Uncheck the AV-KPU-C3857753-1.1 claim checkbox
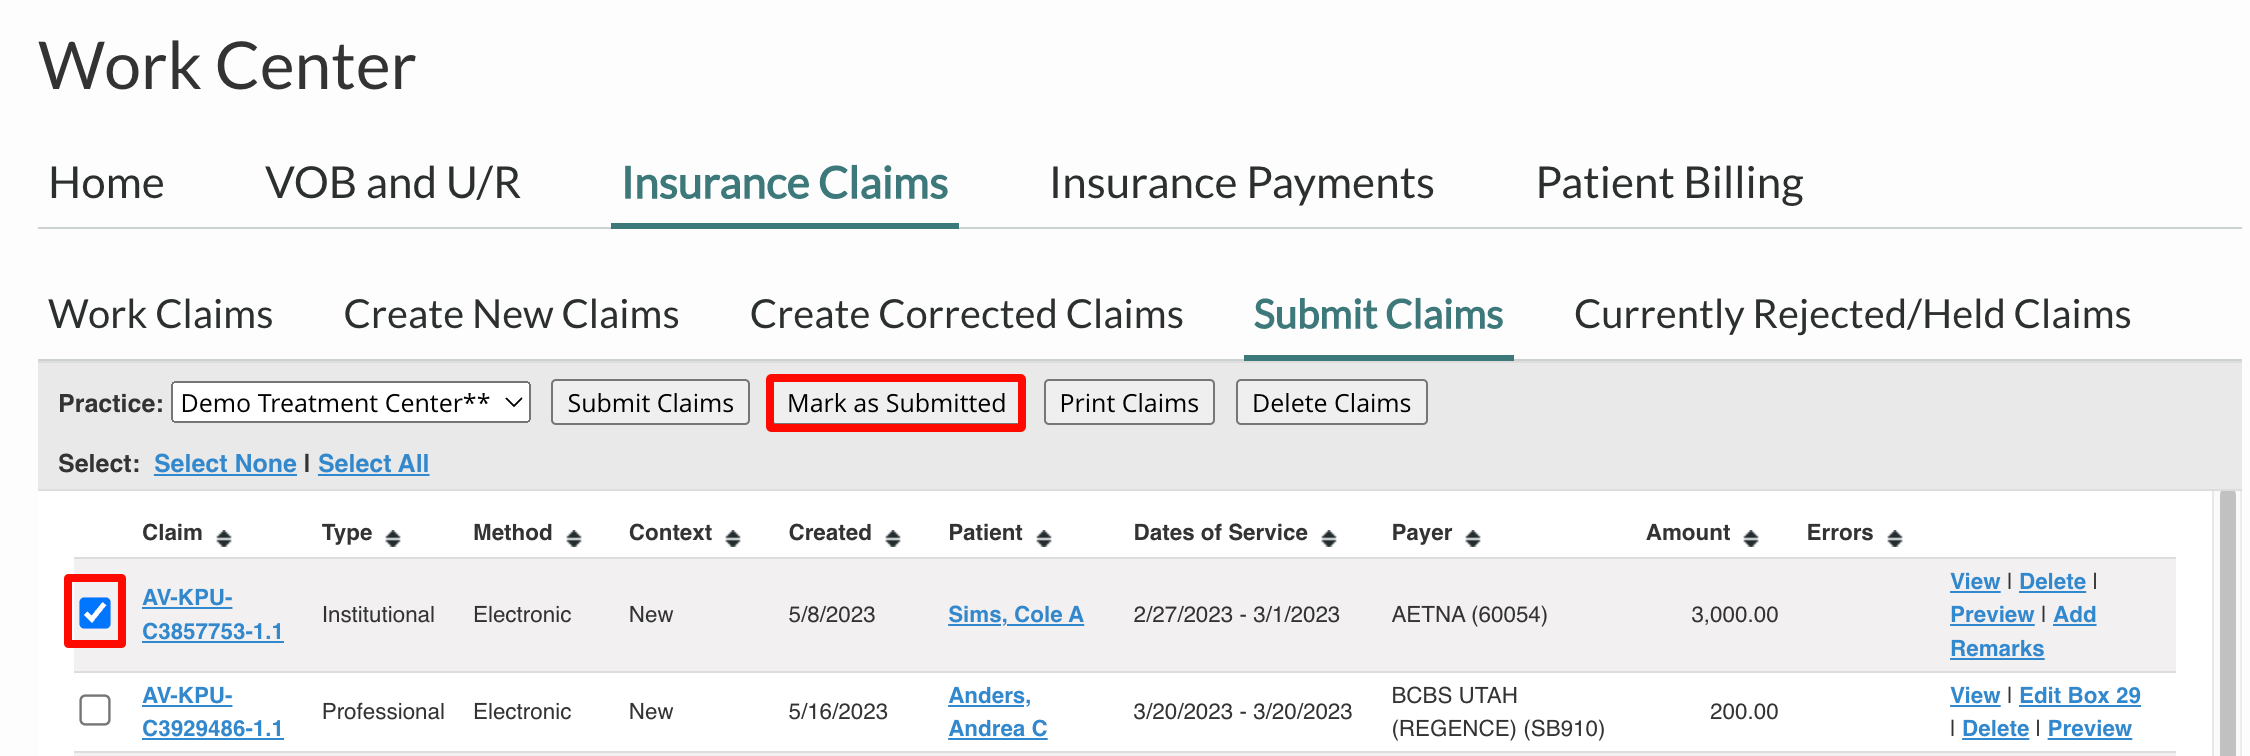Screen dimensions: 2250x756 click(x=95, y=612)
